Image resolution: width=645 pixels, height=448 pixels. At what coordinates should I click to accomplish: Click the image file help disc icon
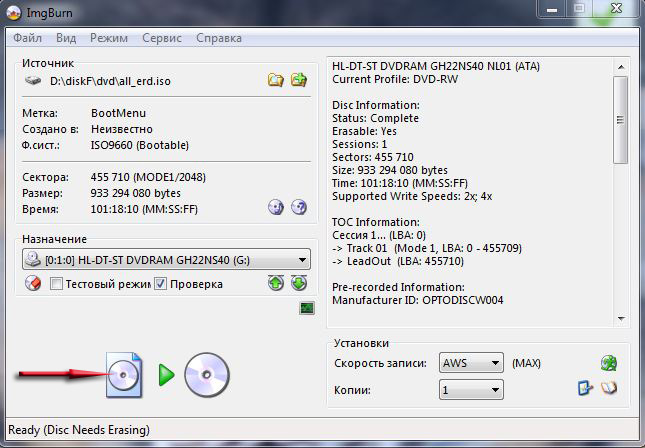pos(299,207)
